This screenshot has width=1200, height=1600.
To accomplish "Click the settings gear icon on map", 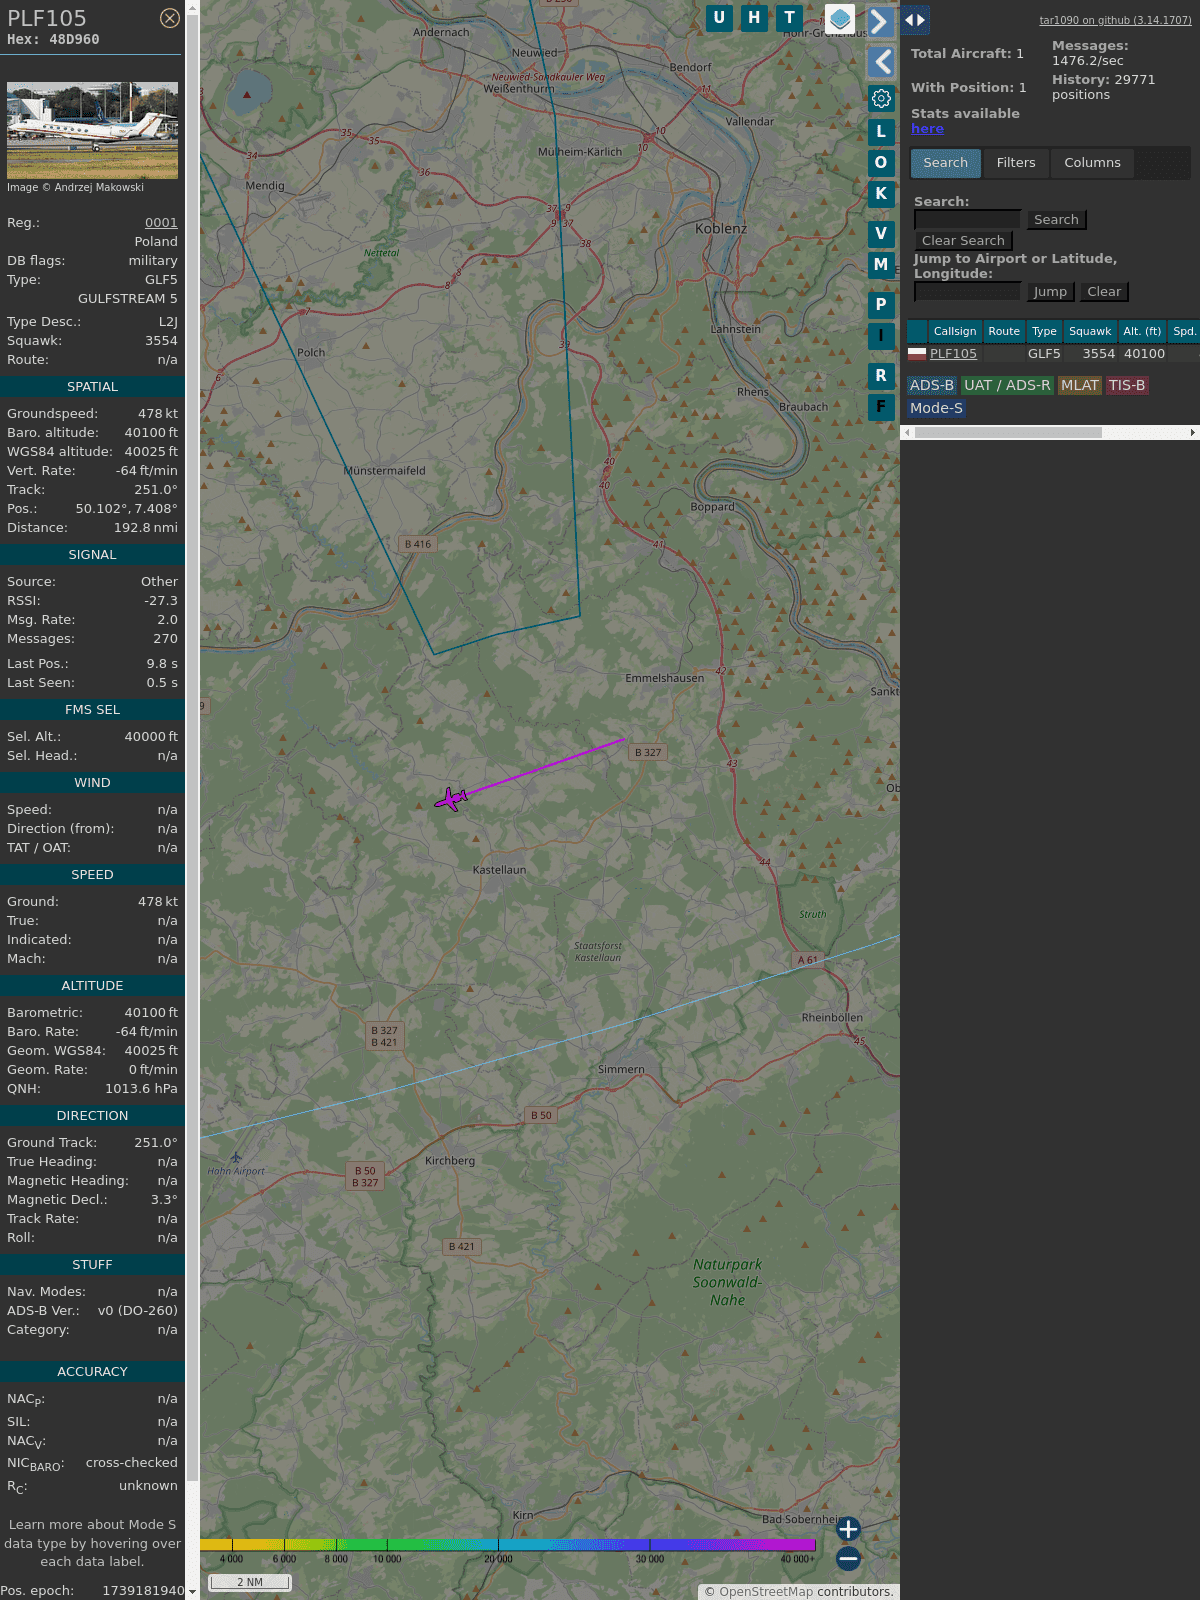I will [x=881, y=98].
